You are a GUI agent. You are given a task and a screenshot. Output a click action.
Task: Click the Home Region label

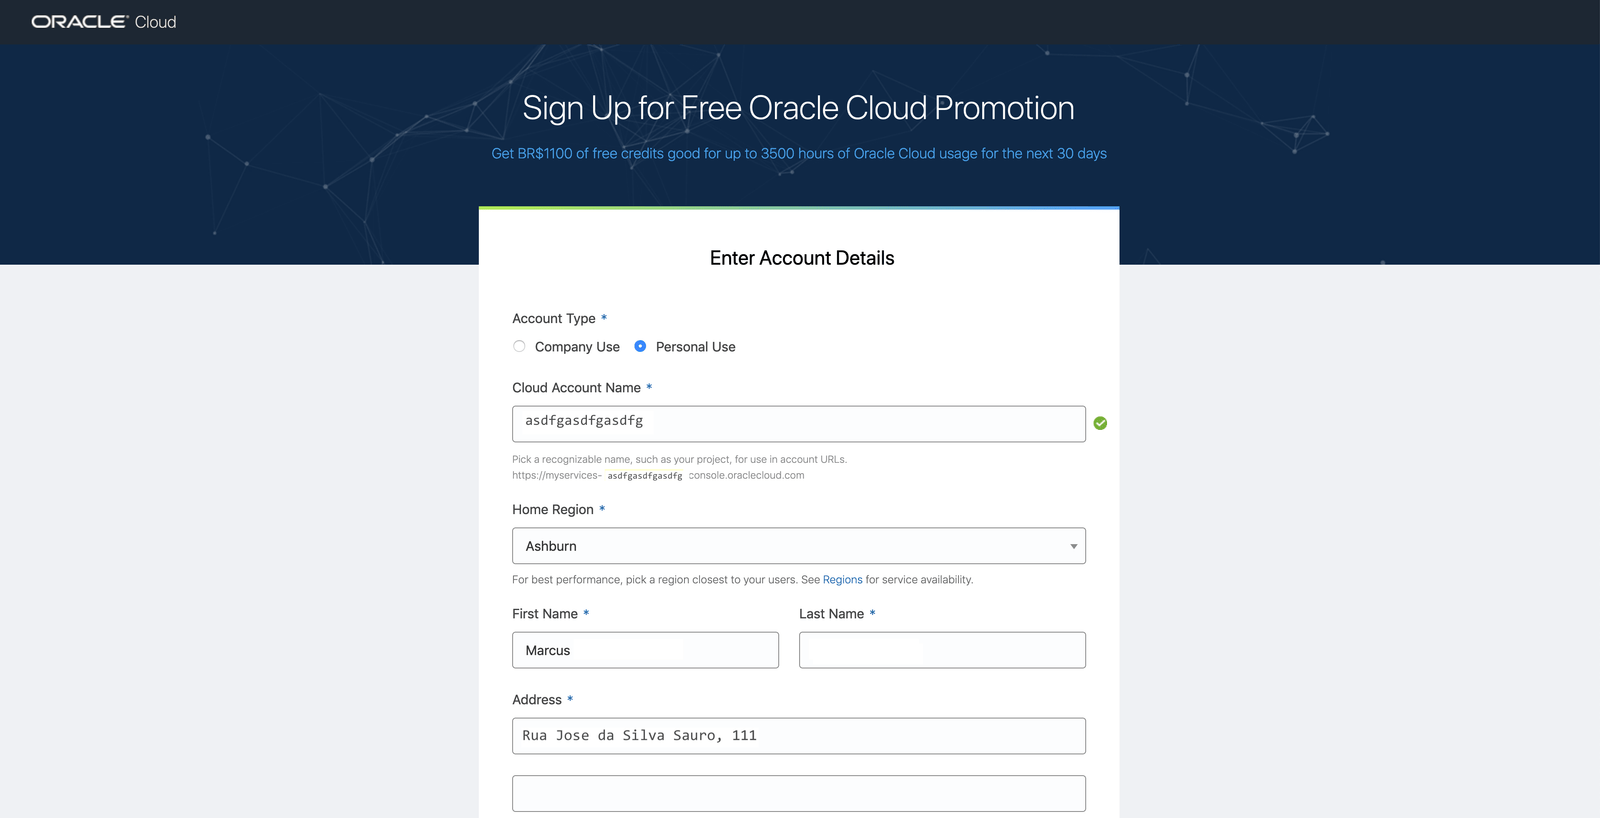pos(553,510)
